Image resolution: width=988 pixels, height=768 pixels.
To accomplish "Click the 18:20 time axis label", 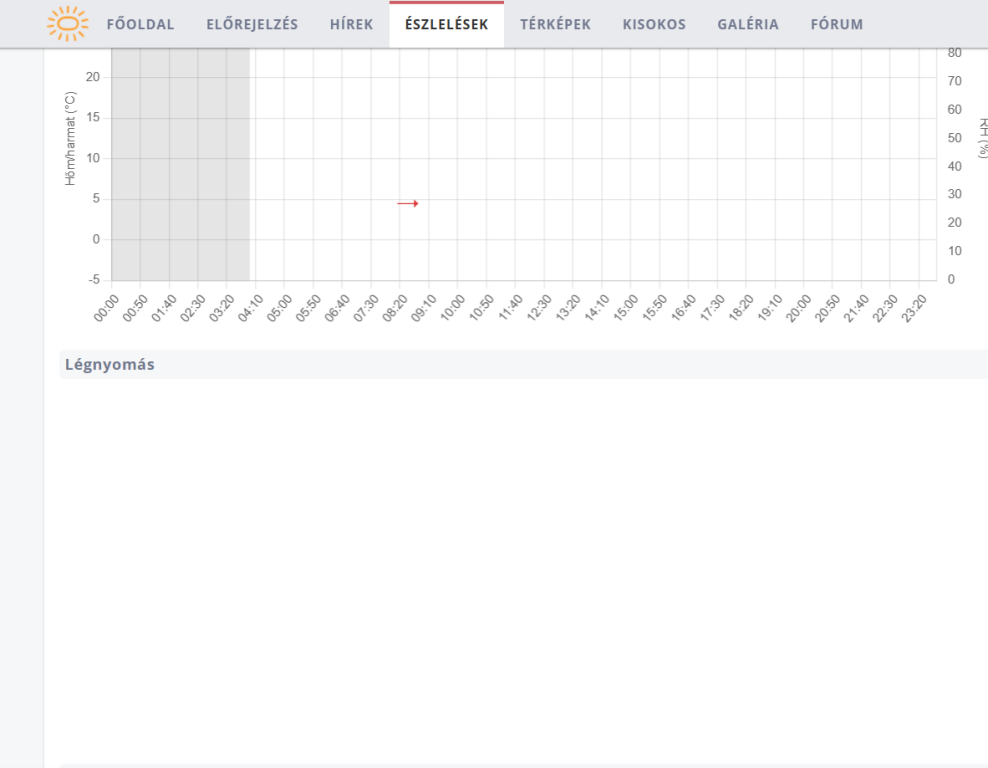I will (741, 307).
